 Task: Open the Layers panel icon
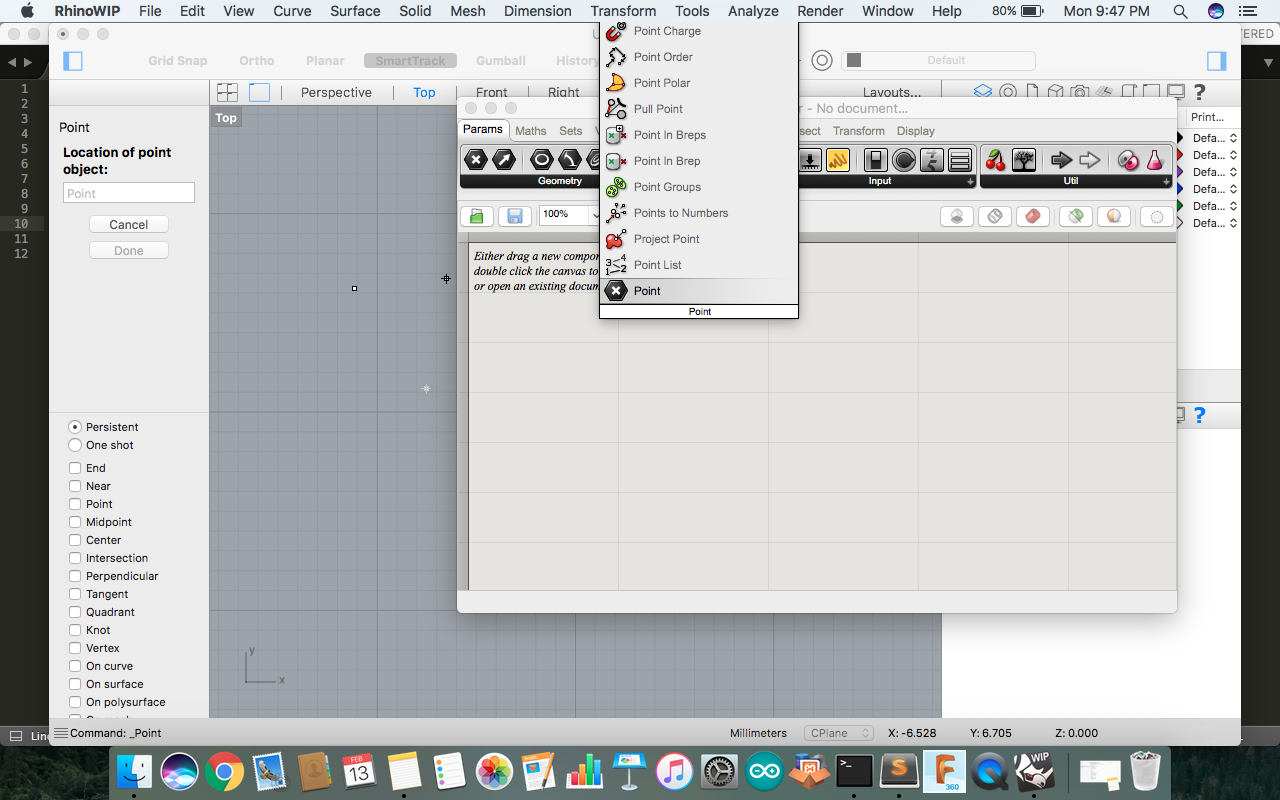click(x=982, y=92)
